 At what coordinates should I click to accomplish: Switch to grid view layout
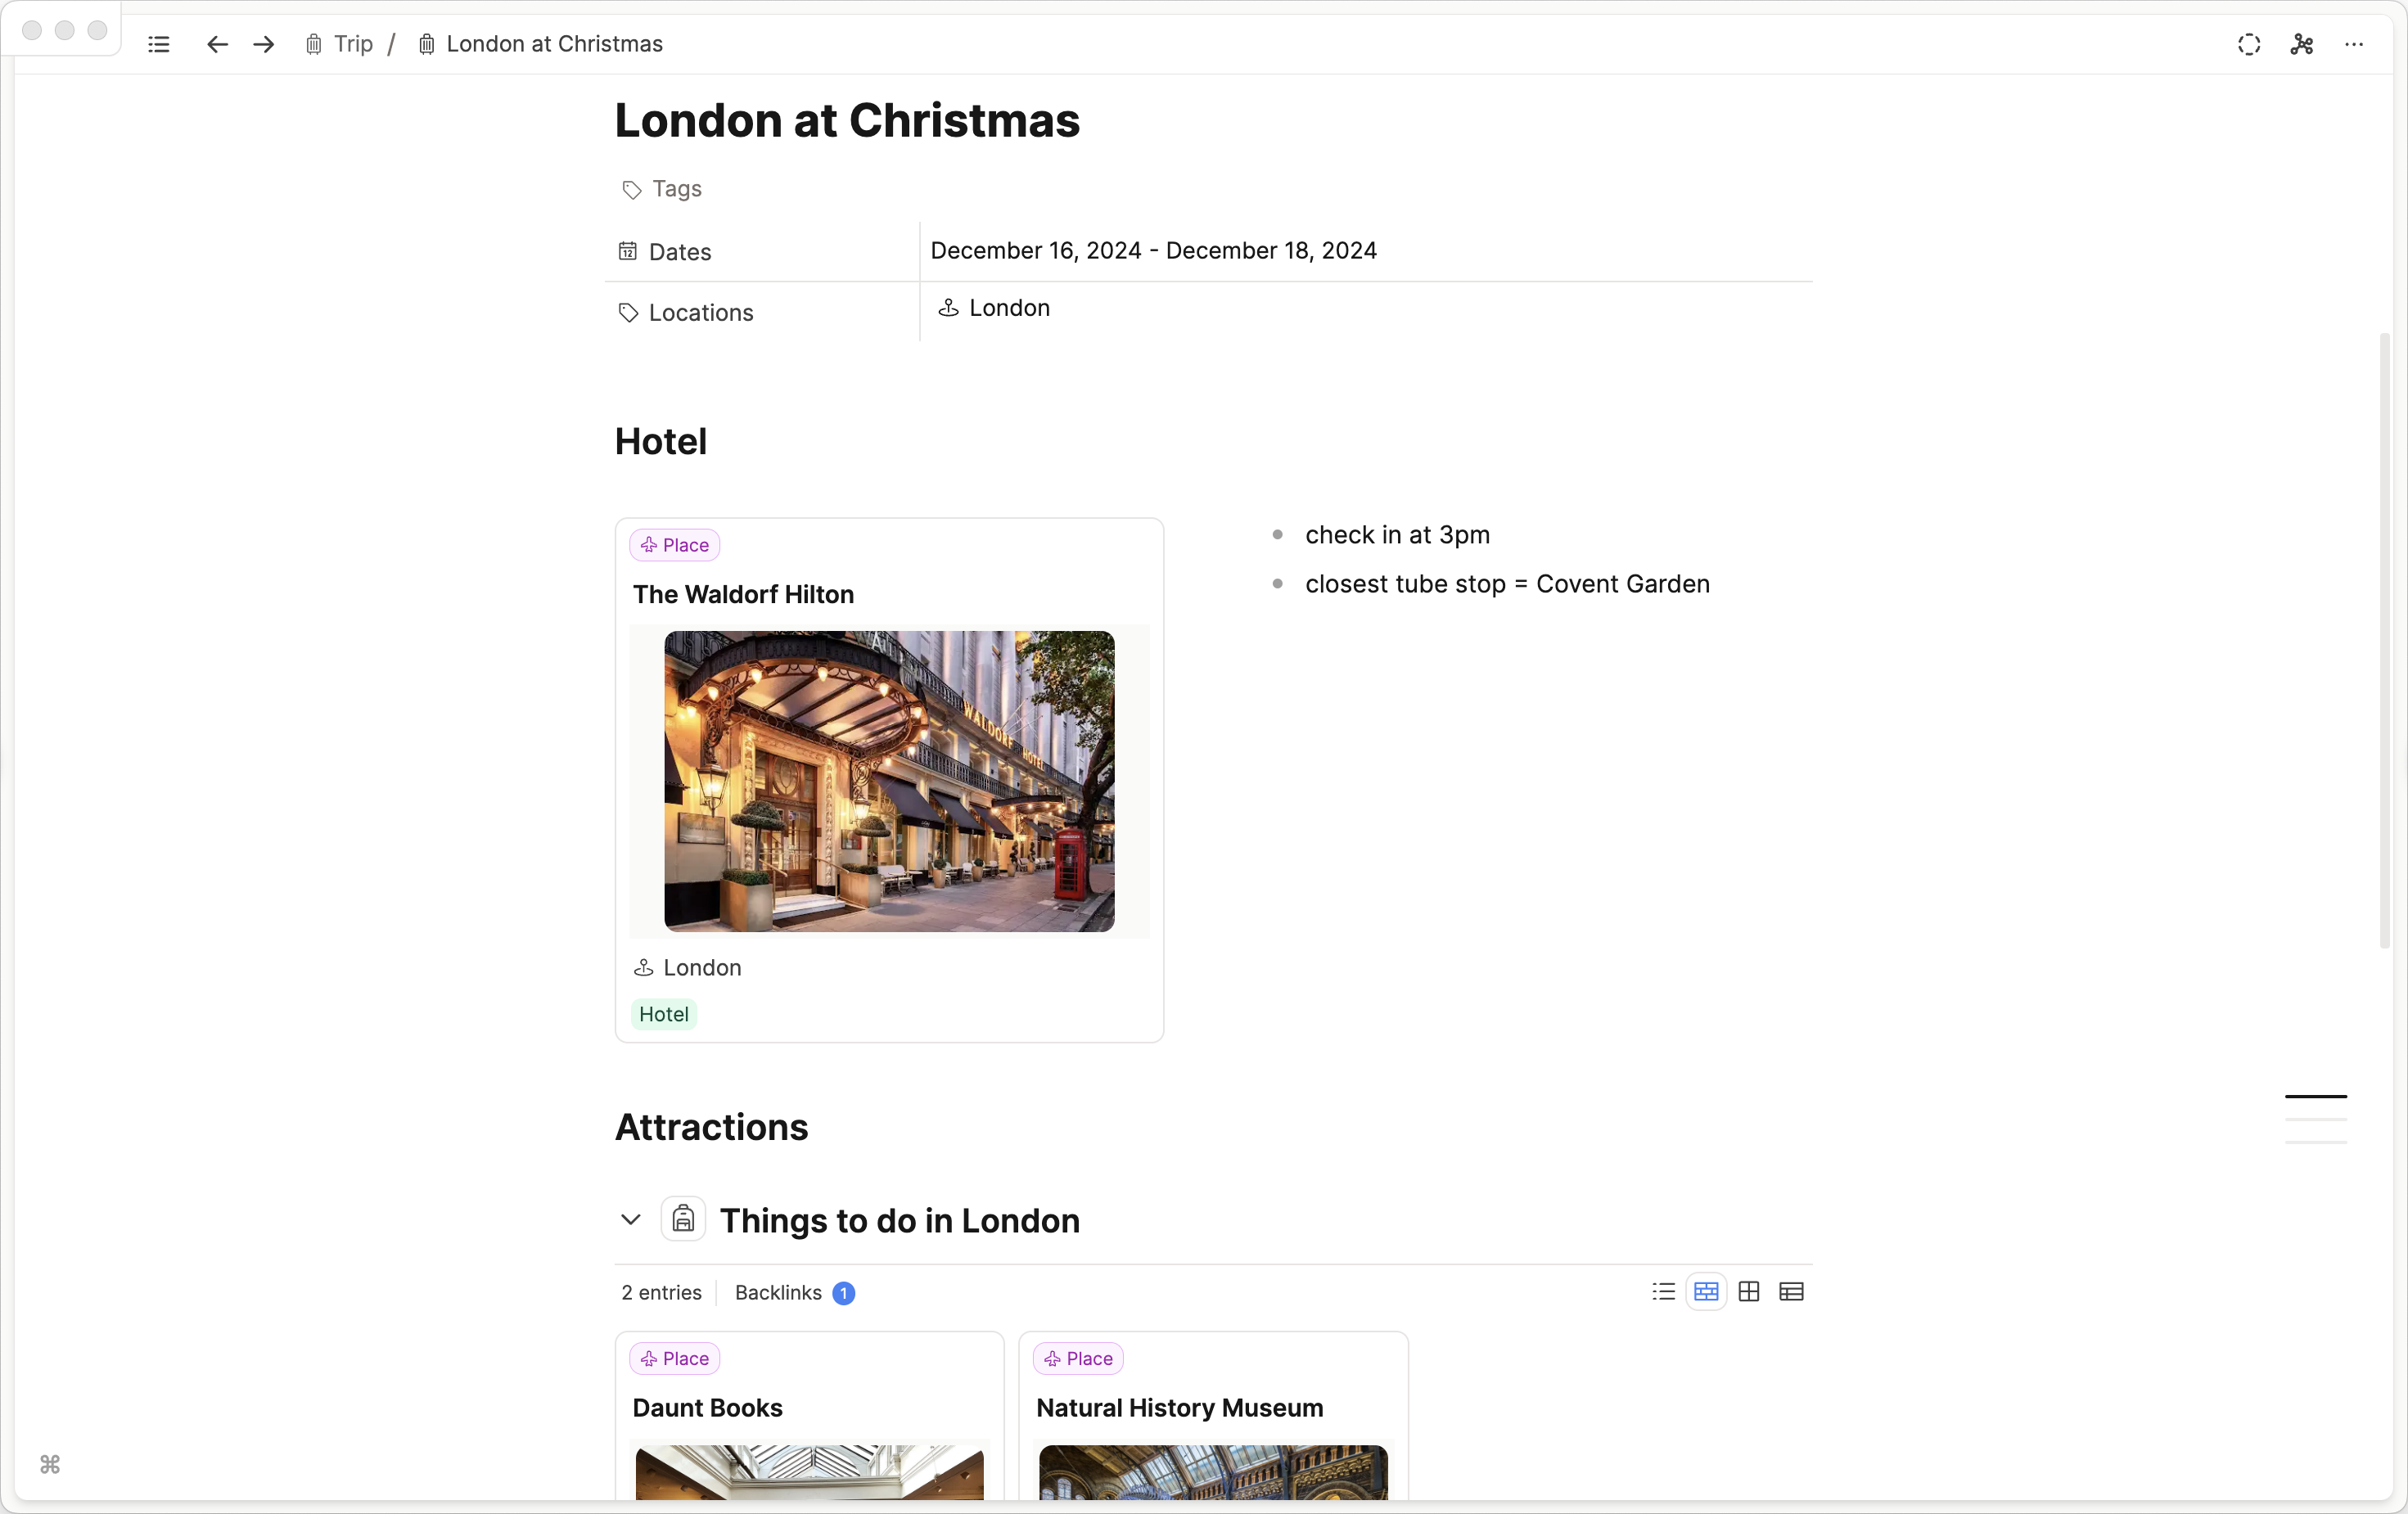[x=1749, y=1292]
